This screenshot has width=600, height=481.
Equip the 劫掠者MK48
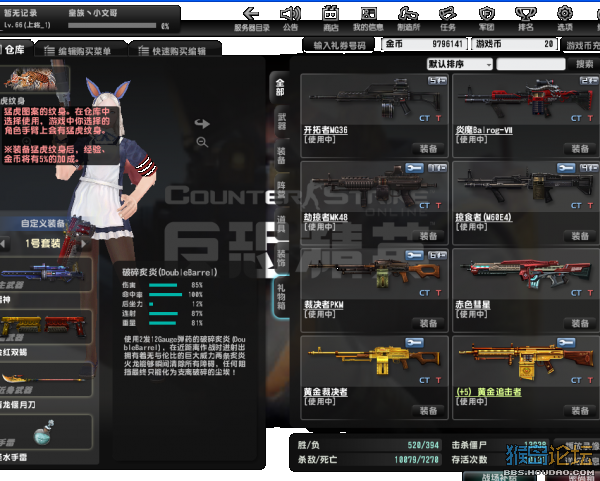coord(428,236)
